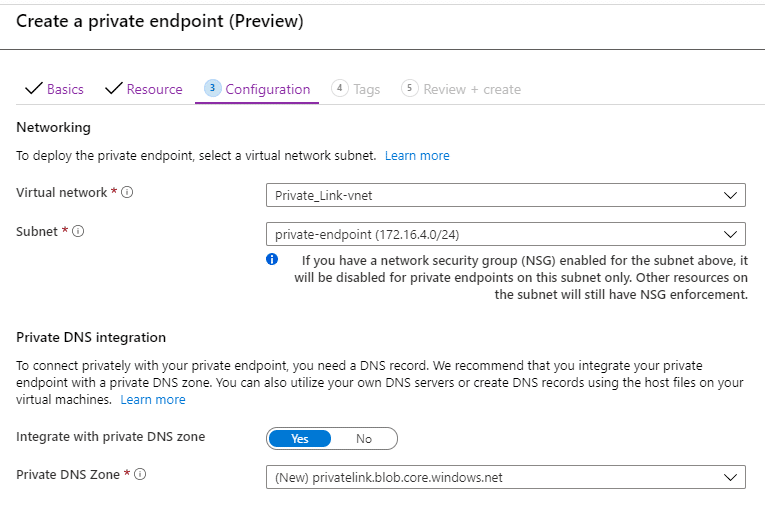Image resolution: width=765 pixels, height=507 pixels.
Task: Open the Tags tab
Action: [x=367, y=89]
